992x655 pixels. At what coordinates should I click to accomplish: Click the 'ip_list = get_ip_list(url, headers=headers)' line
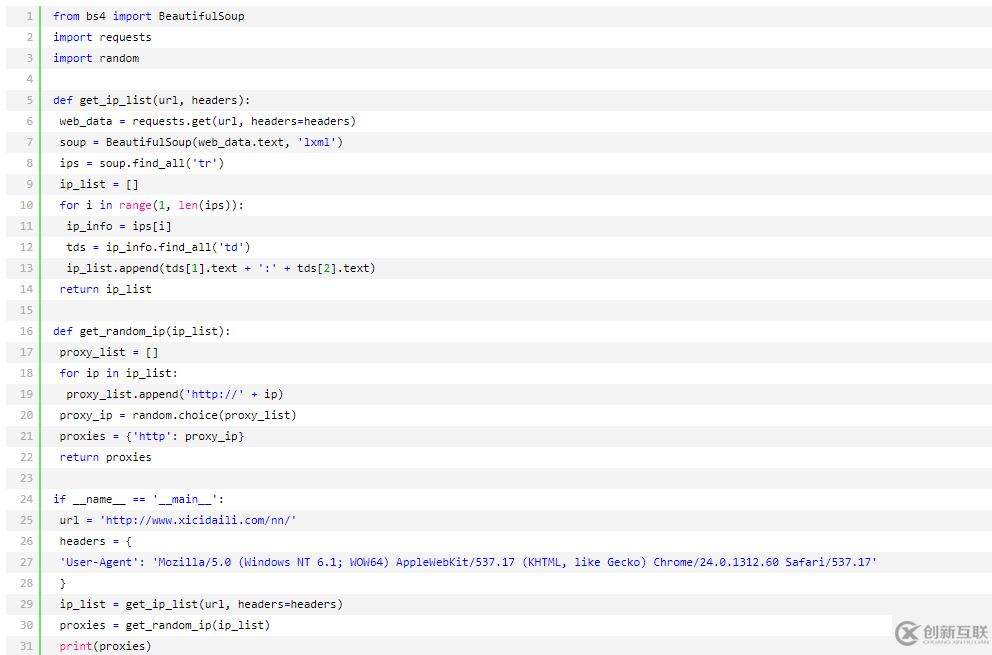(x=201, y=604)
